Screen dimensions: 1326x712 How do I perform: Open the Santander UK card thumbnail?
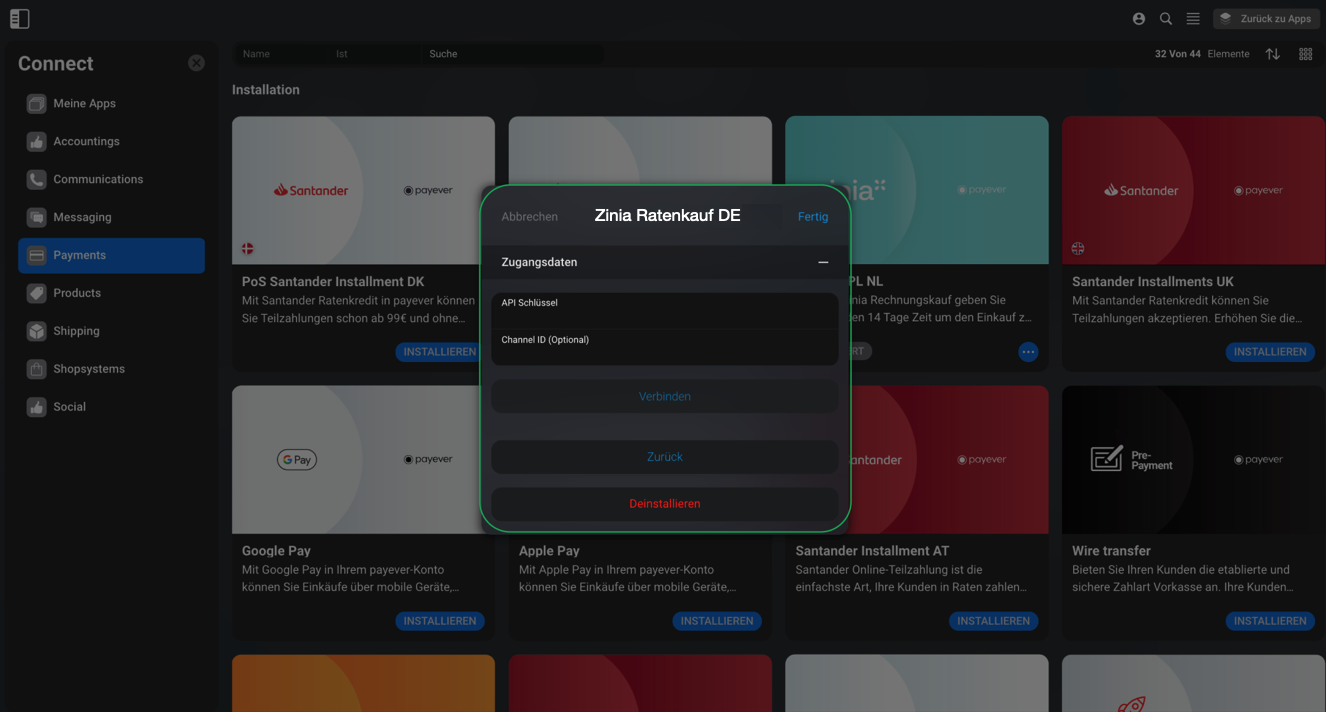pyautogui.click(x=1193, y=190)
